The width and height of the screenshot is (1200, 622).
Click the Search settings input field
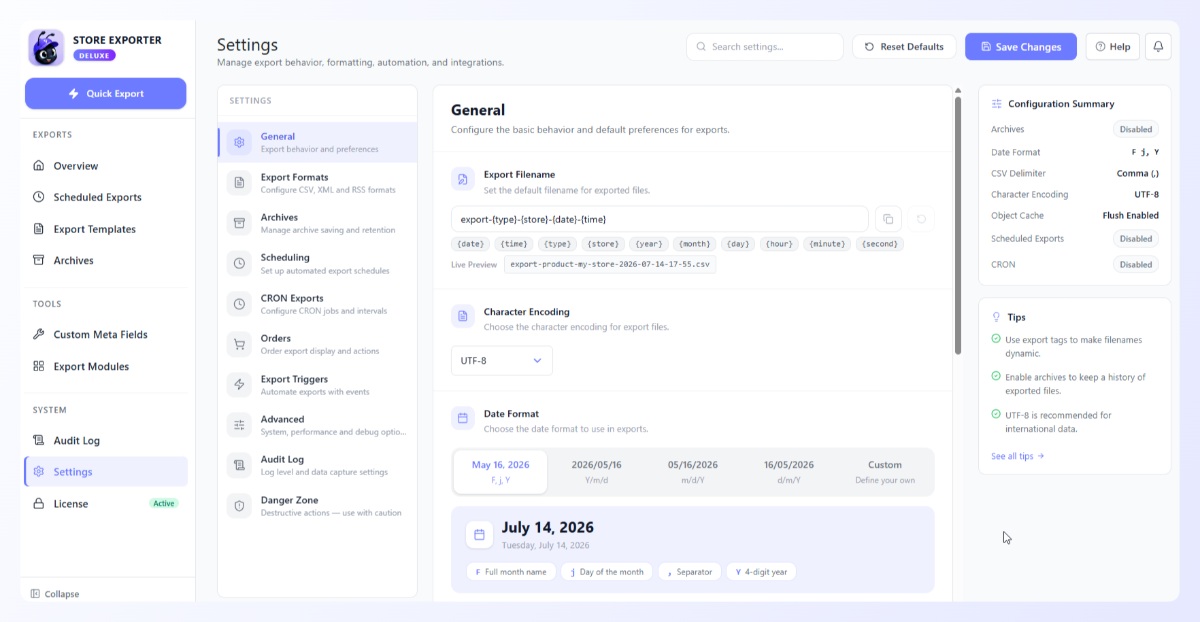(x=765, y=47)
